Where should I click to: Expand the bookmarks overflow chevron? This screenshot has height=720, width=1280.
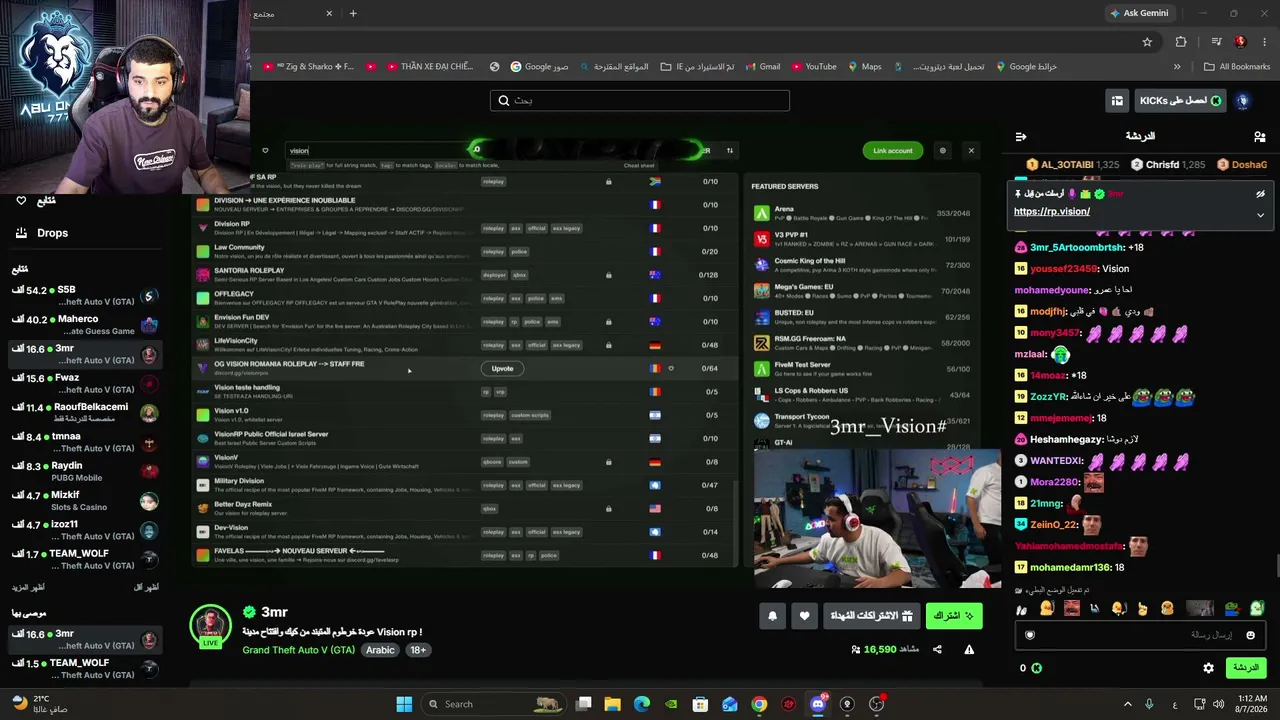[x=1177, y=67]
